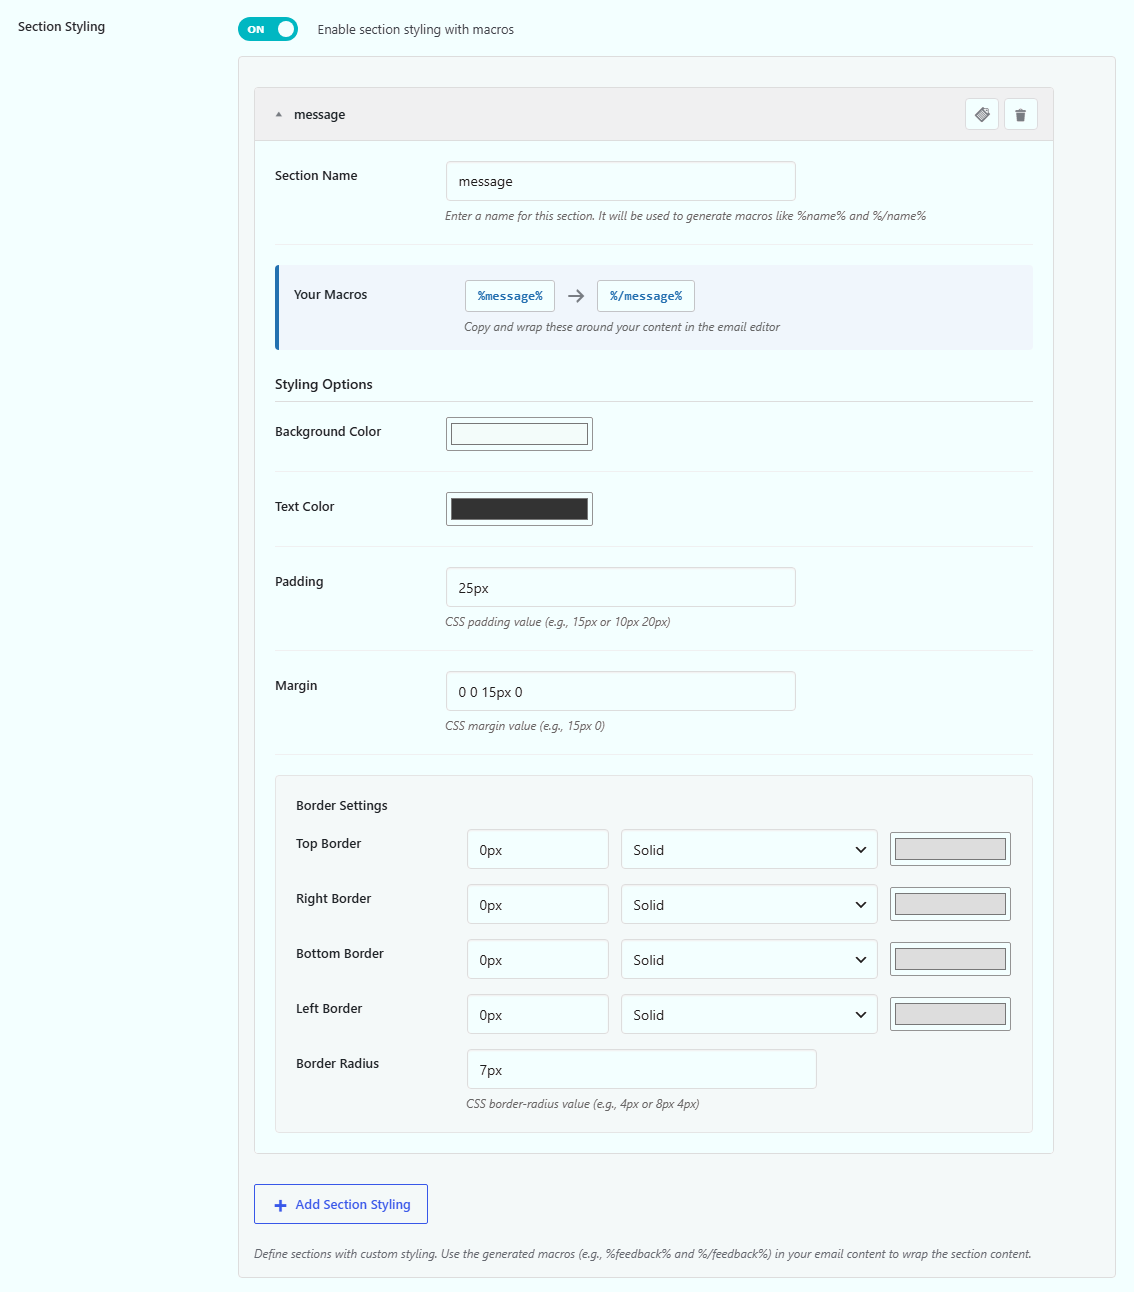
Task: Open the Top Border style dropdown
Action: coord(749,849)
